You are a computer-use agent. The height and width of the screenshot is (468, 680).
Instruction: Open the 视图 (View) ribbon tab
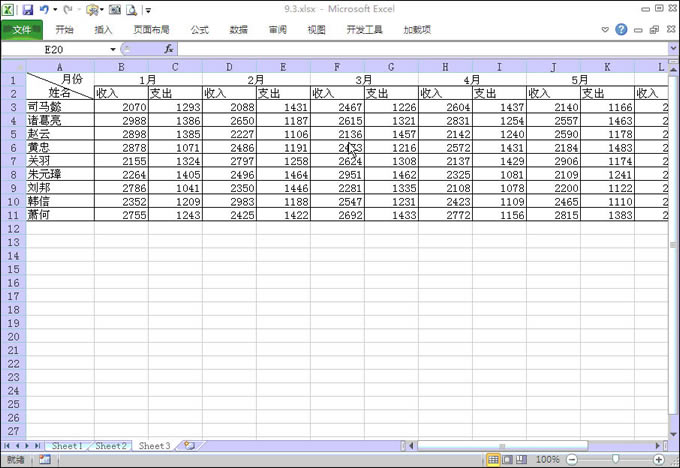317,29
